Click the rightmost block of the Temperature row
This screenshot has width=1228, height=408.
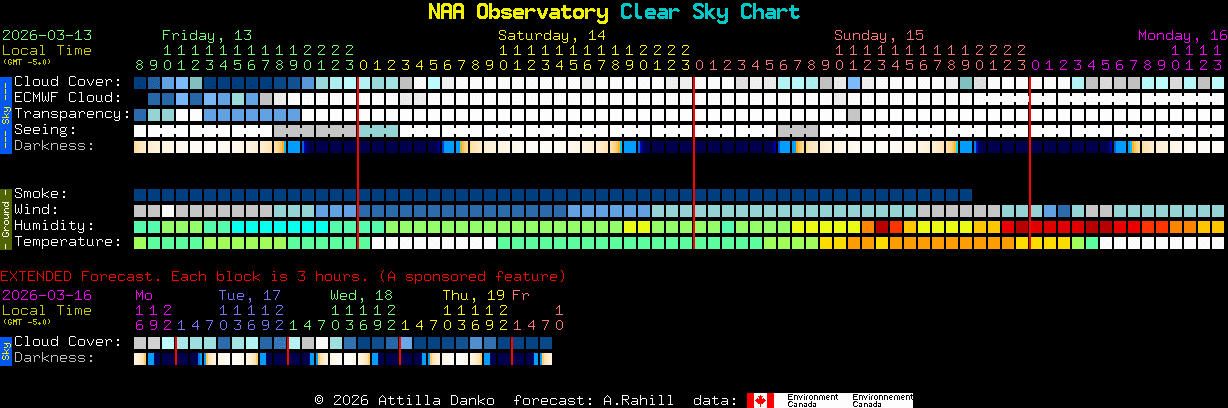pos(1218,242)
